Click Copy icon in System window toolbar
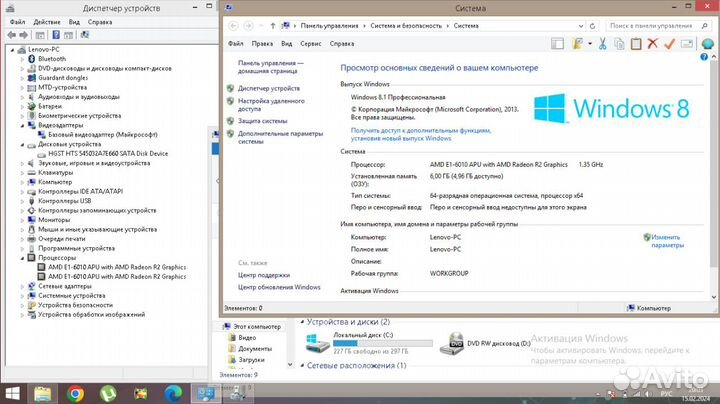720x404 pixels. coord(619,44)
